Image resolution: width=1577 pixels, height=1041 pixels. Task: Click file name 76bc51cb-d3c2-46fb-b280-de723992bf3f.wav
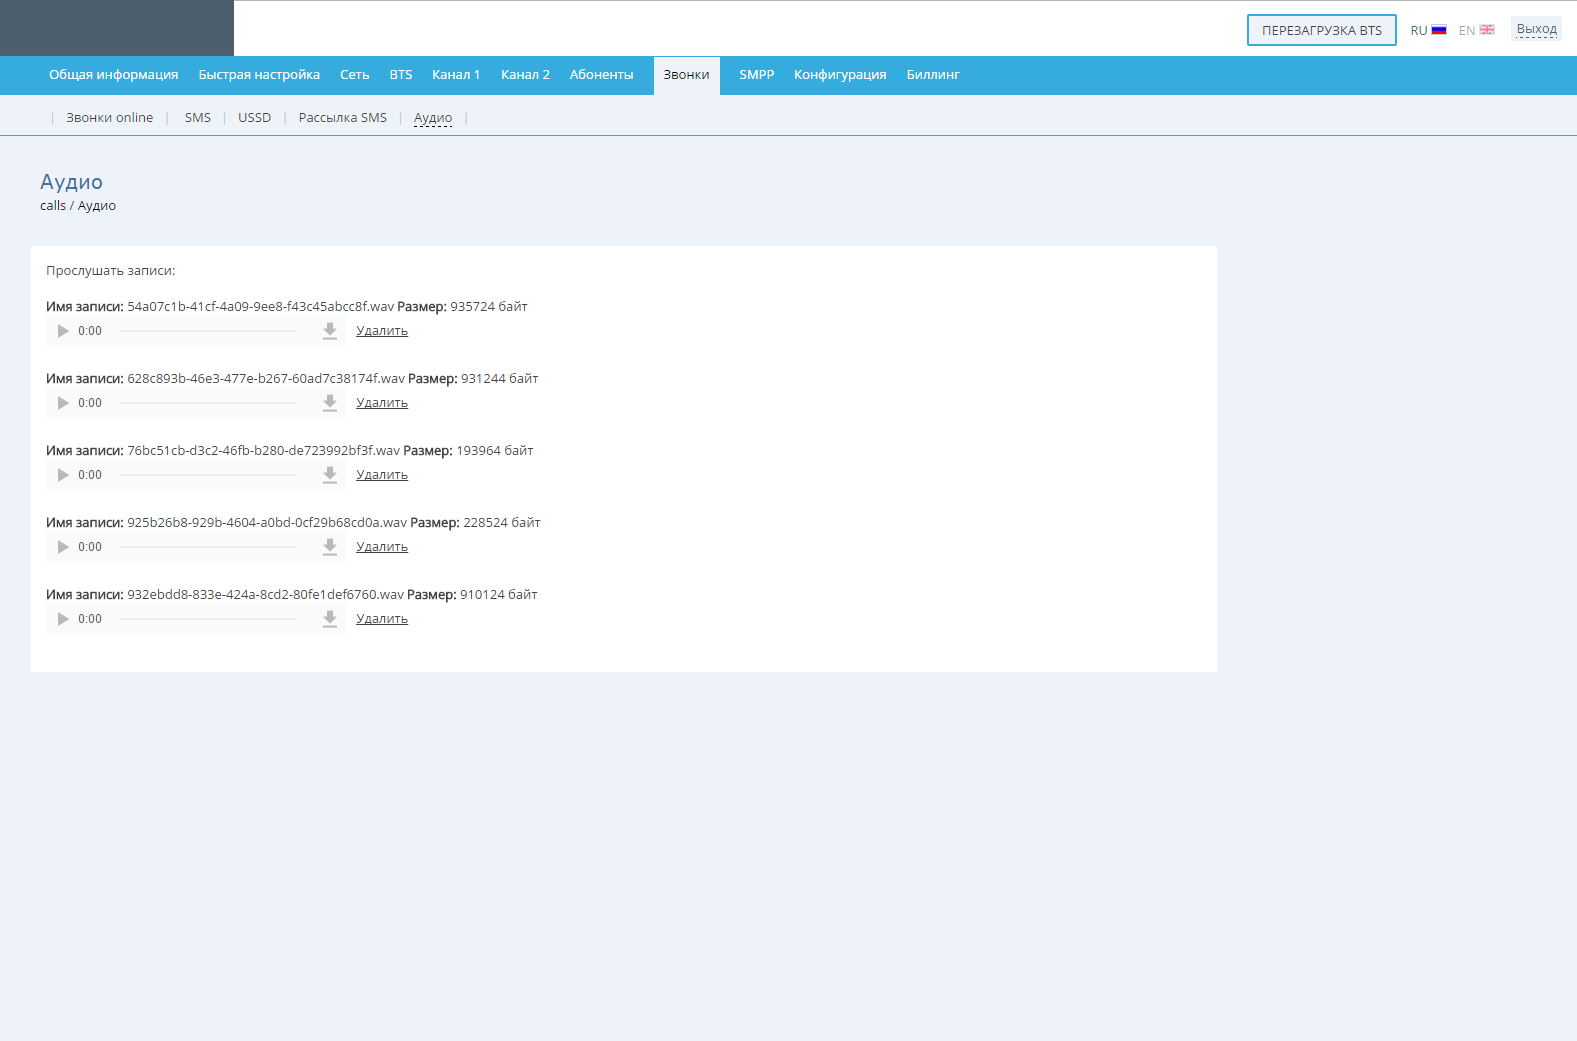coord(264,451)
